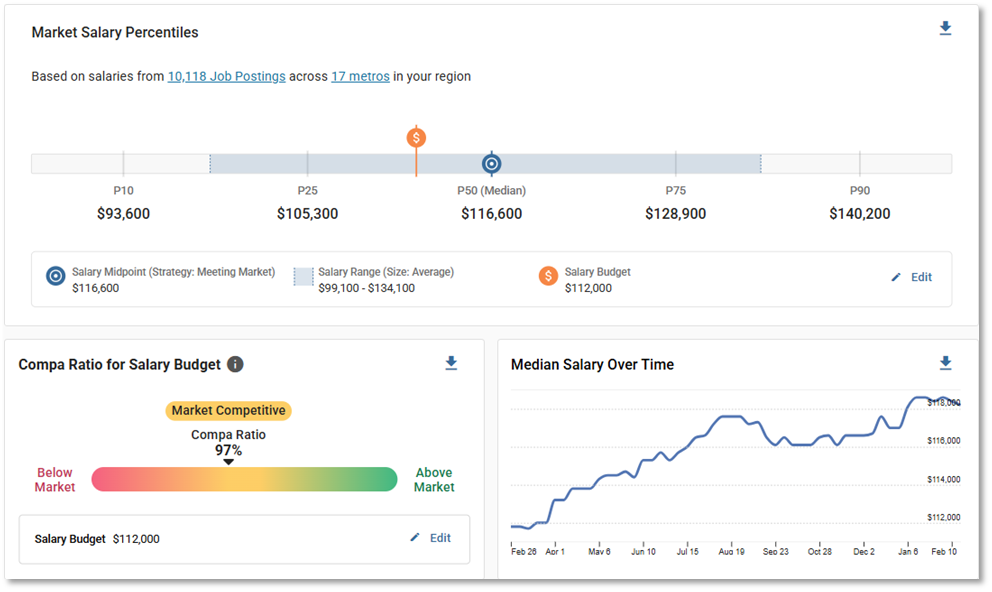Edit the Salary Budget in the Compa Ratio panel

tap(431, 538)
